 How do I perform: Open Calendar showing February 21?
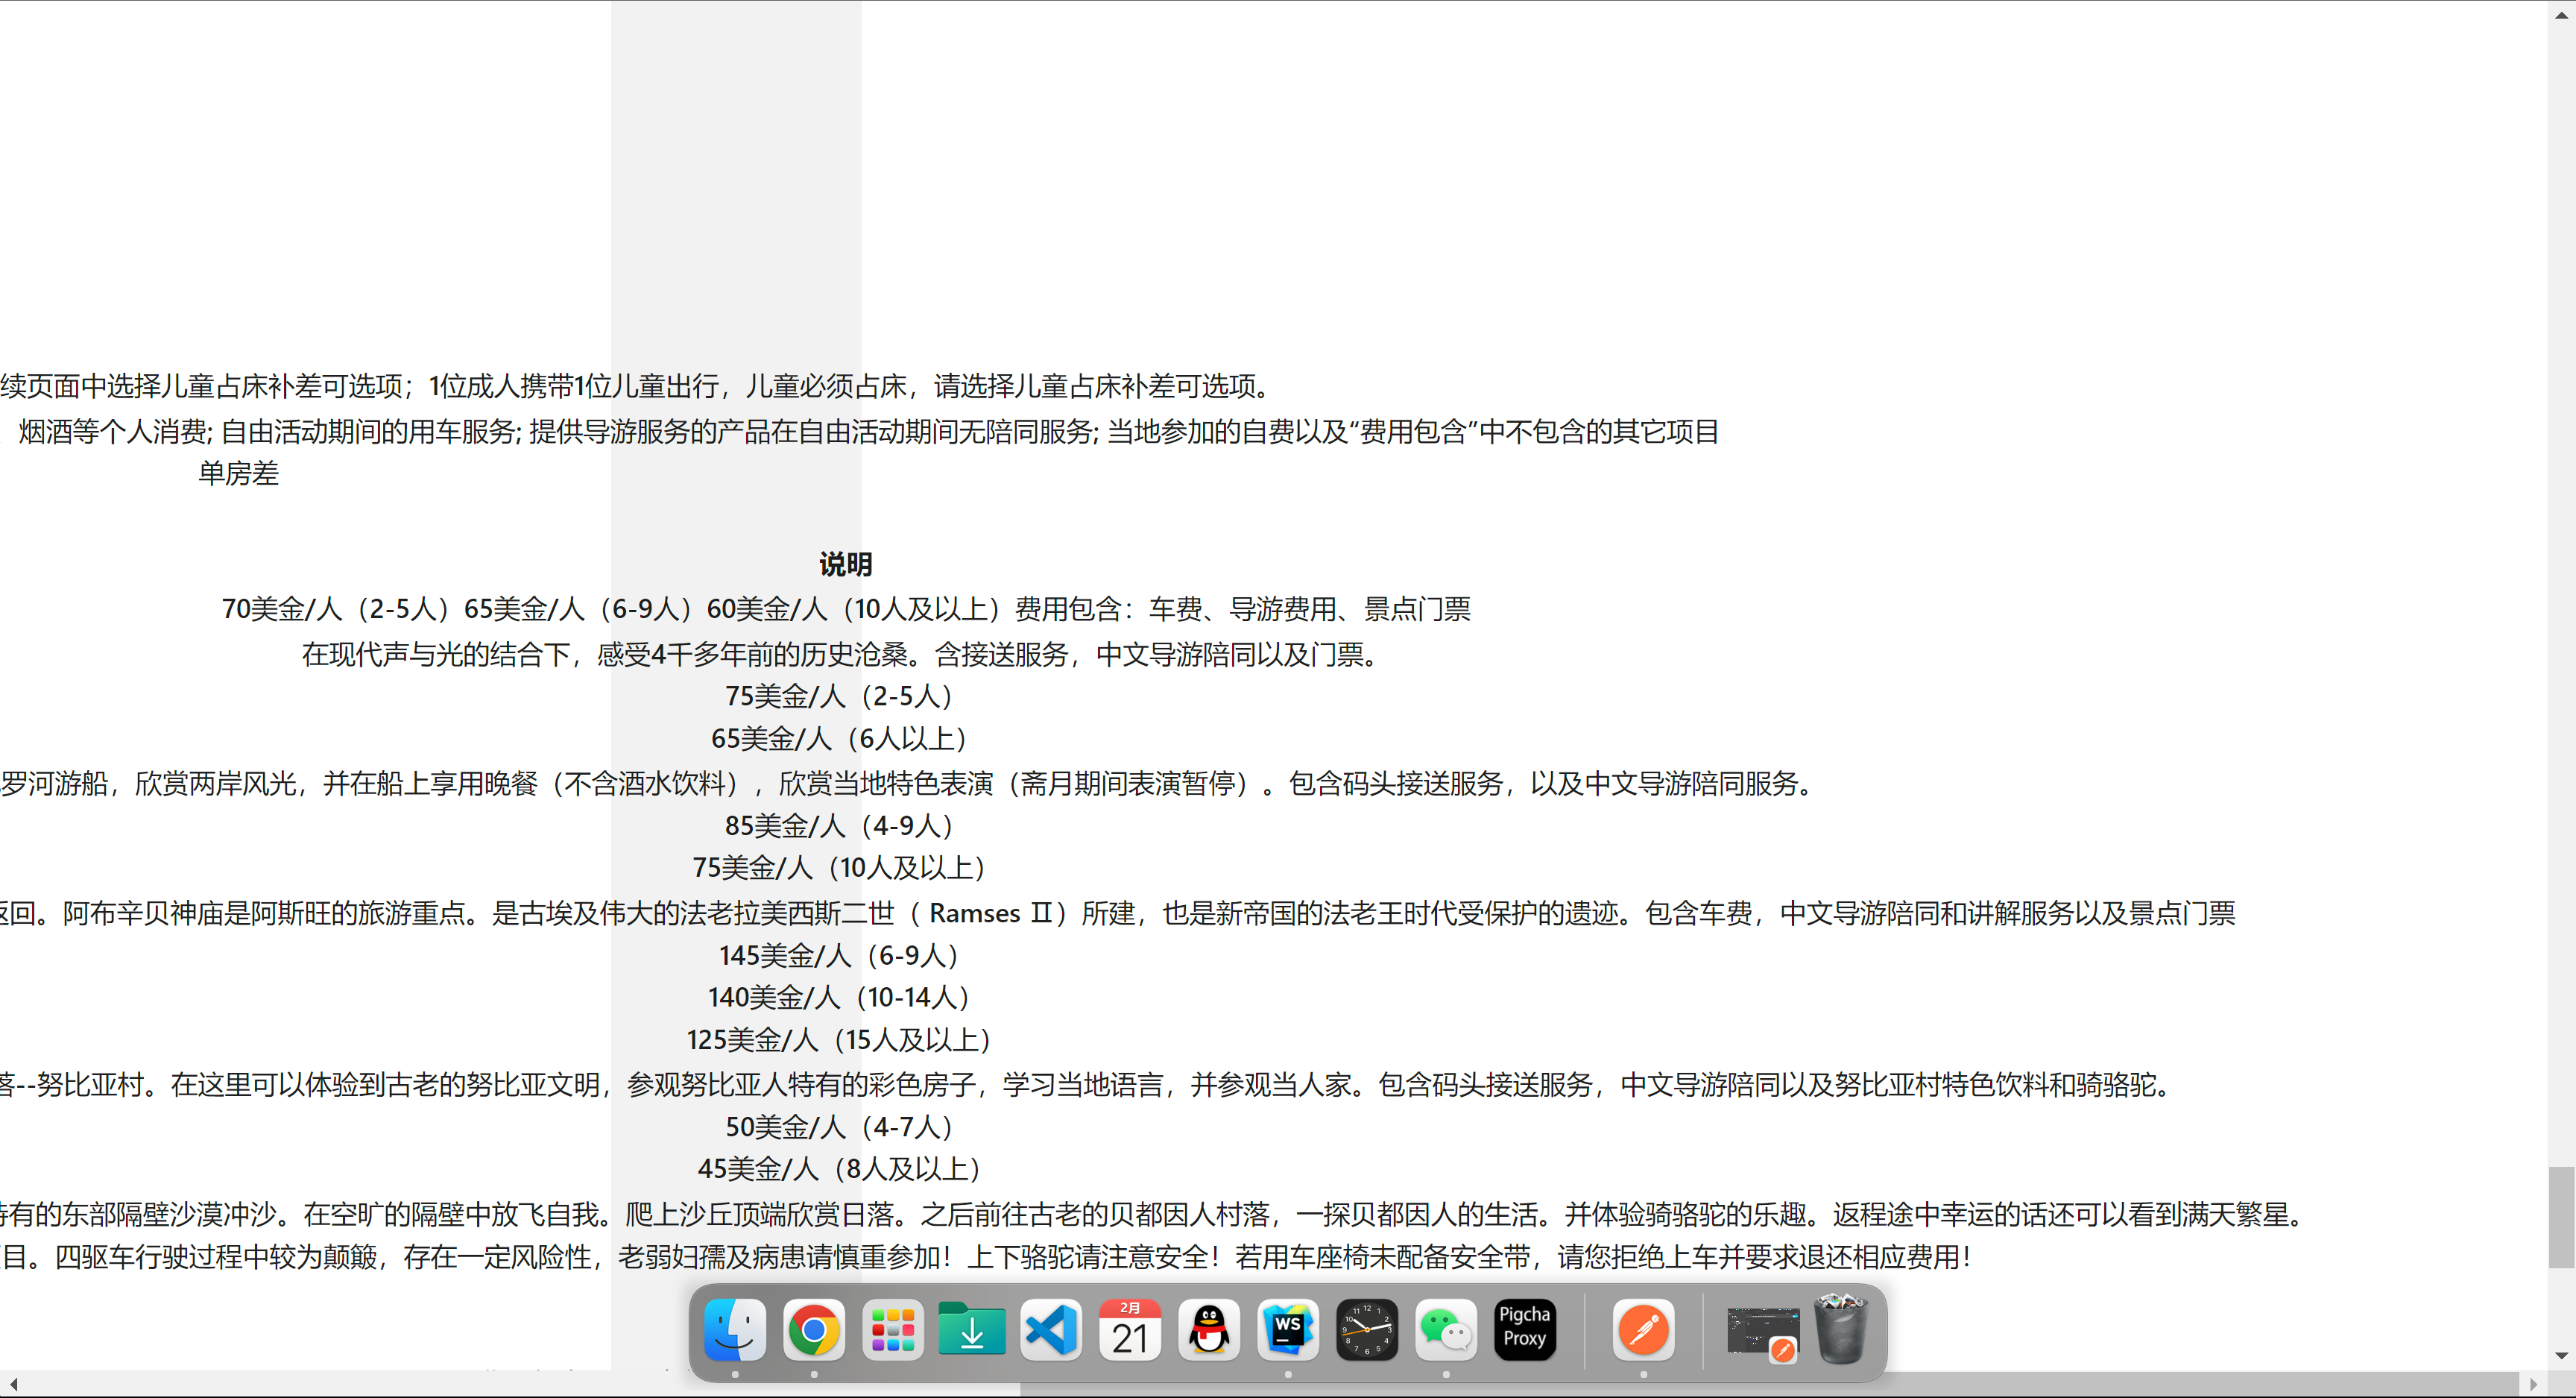tap(1130, 1330)
